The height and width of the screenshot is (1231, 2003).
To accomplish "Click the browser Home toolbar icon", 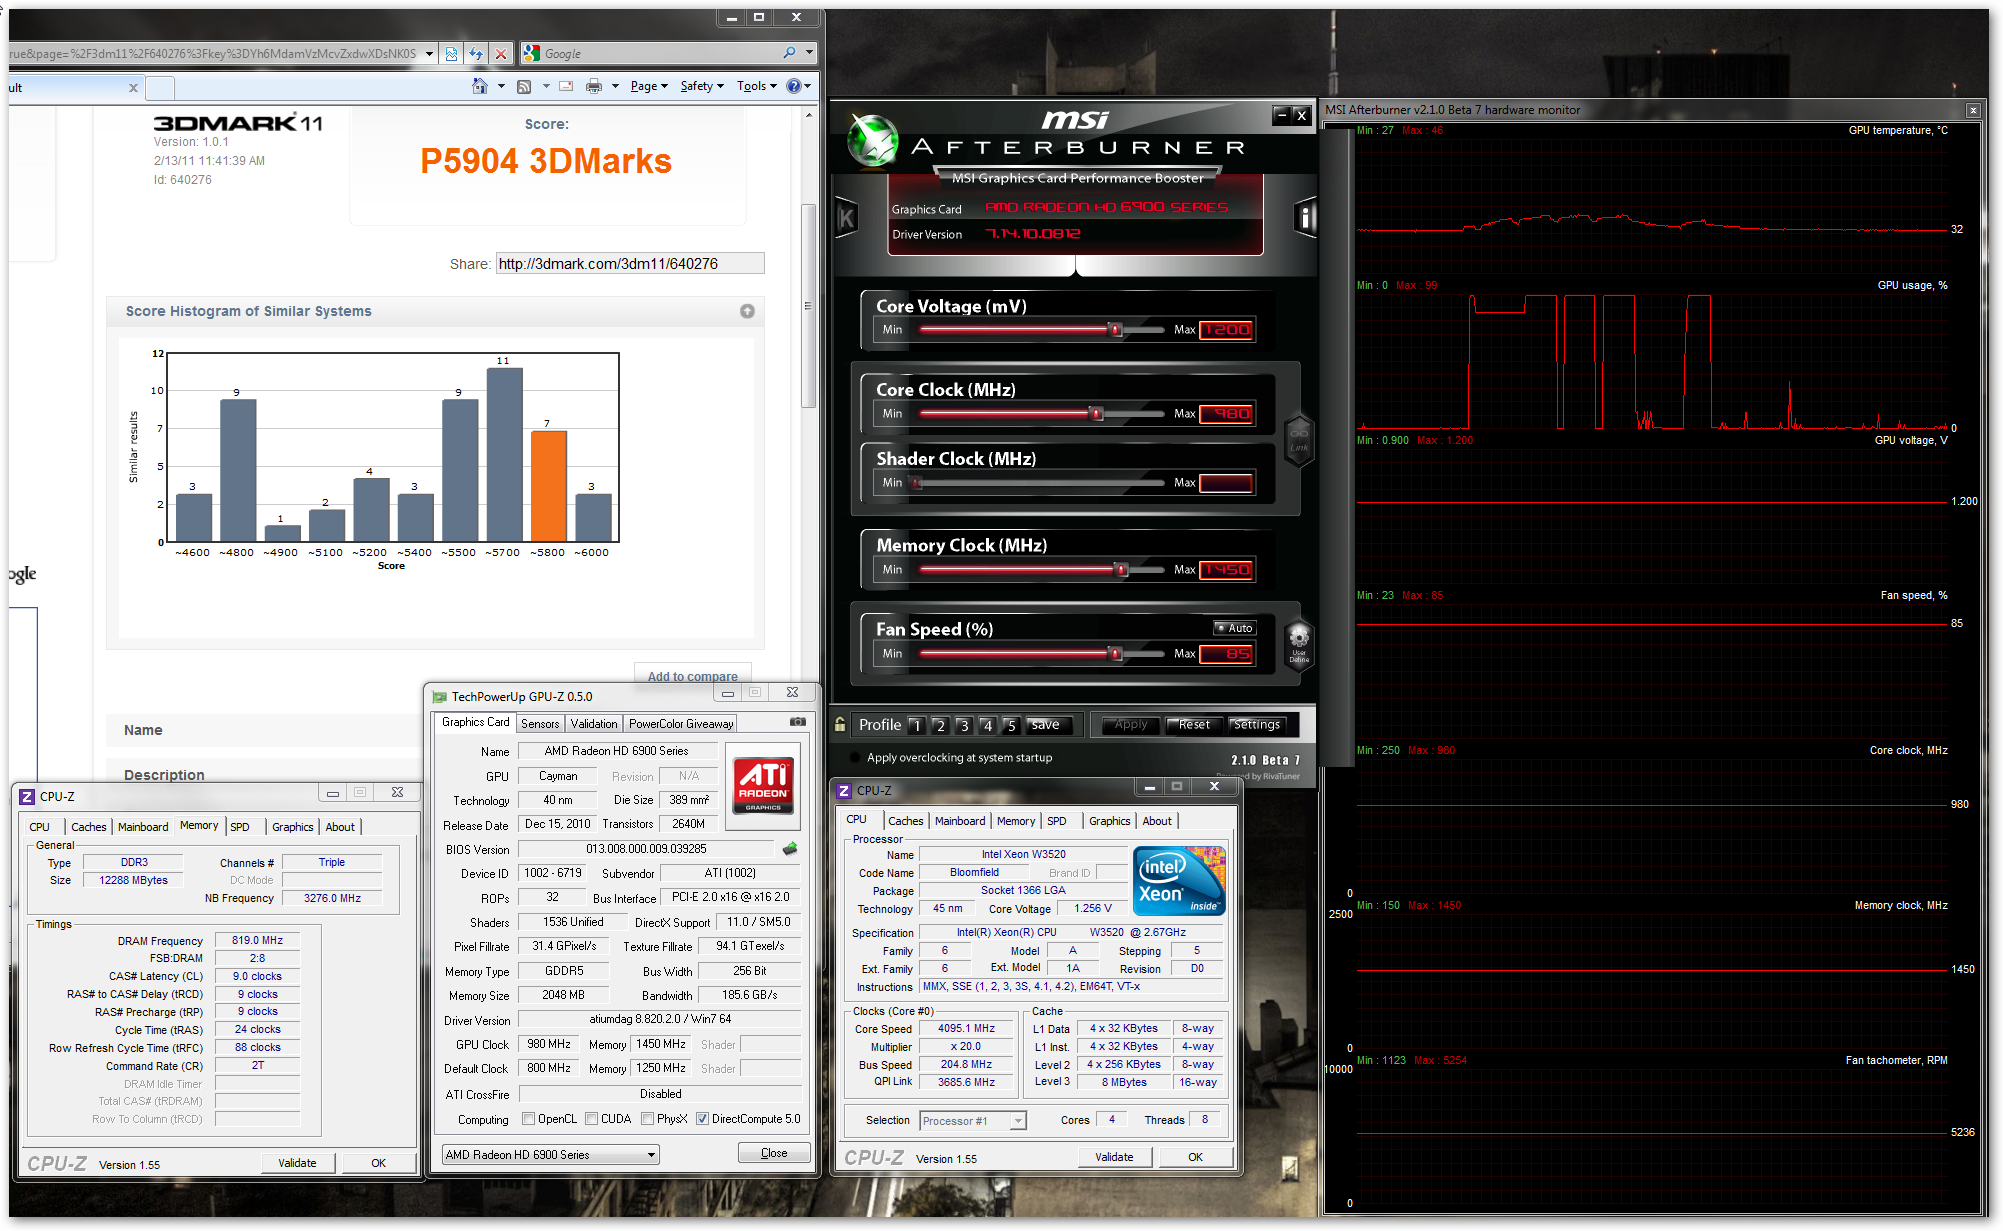I will tap(480, 86).
